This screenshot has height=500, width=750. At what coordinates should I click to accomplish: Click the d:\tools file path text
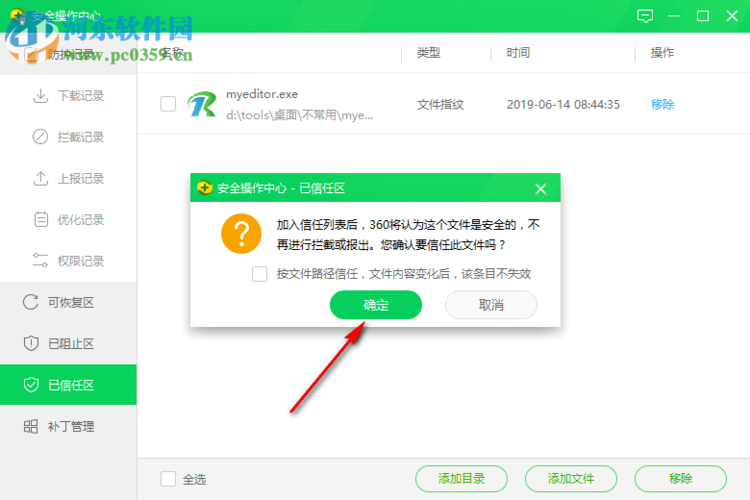click(299, 115)
